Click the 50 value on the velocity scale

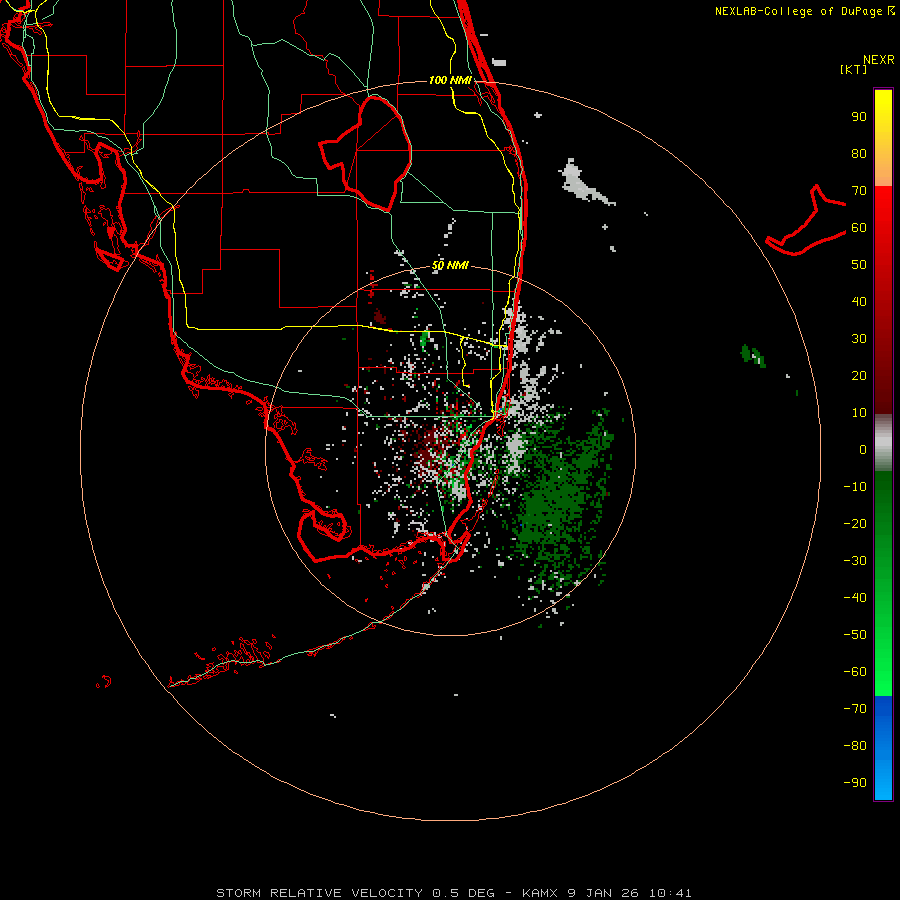859,265
